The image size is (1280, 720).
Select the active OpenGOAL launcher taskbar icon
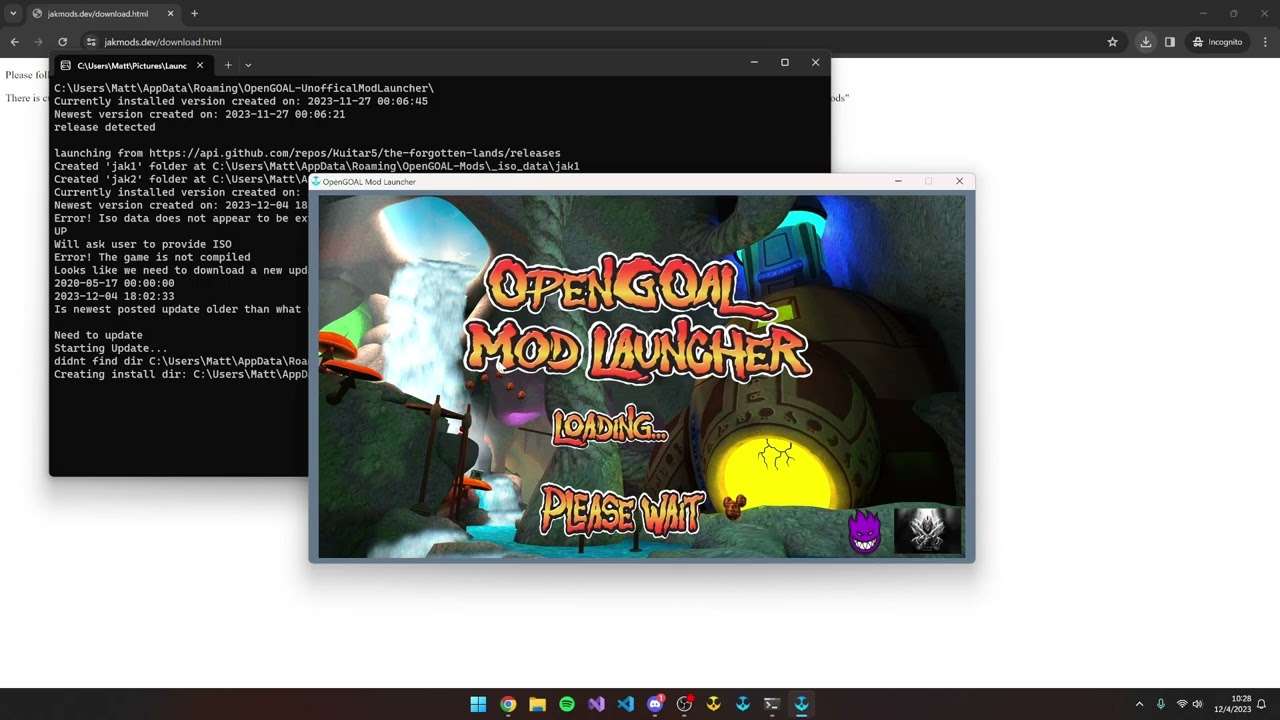coord(801,704)
